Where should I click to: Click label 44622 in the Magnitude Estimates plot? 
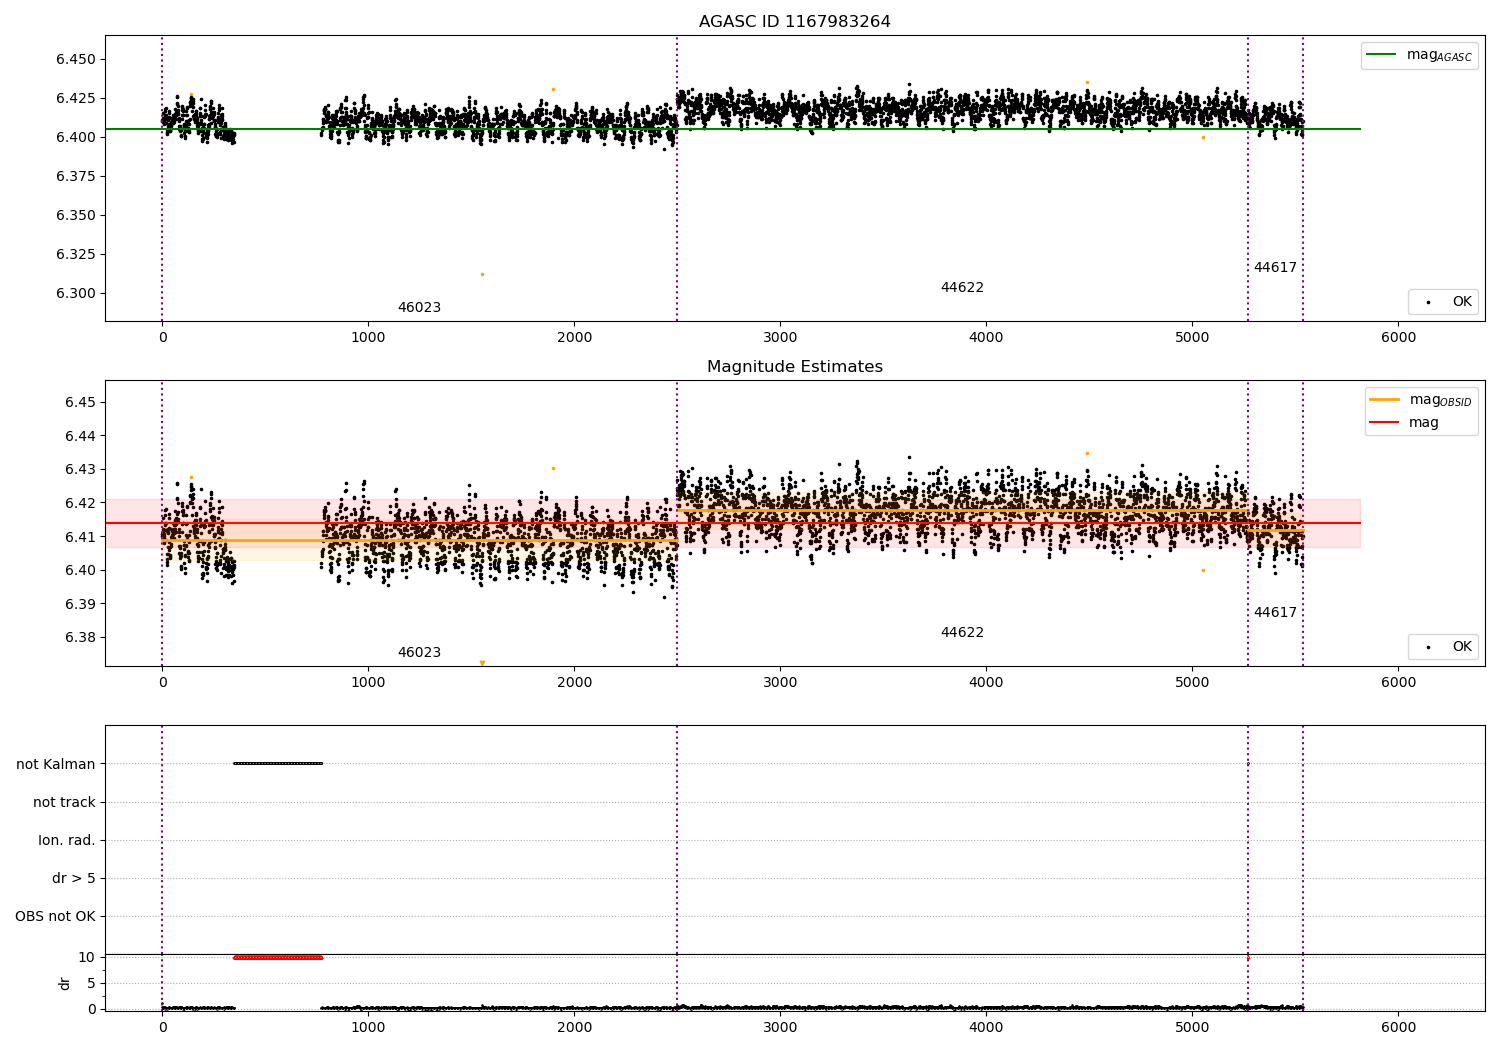pos(962,633)
